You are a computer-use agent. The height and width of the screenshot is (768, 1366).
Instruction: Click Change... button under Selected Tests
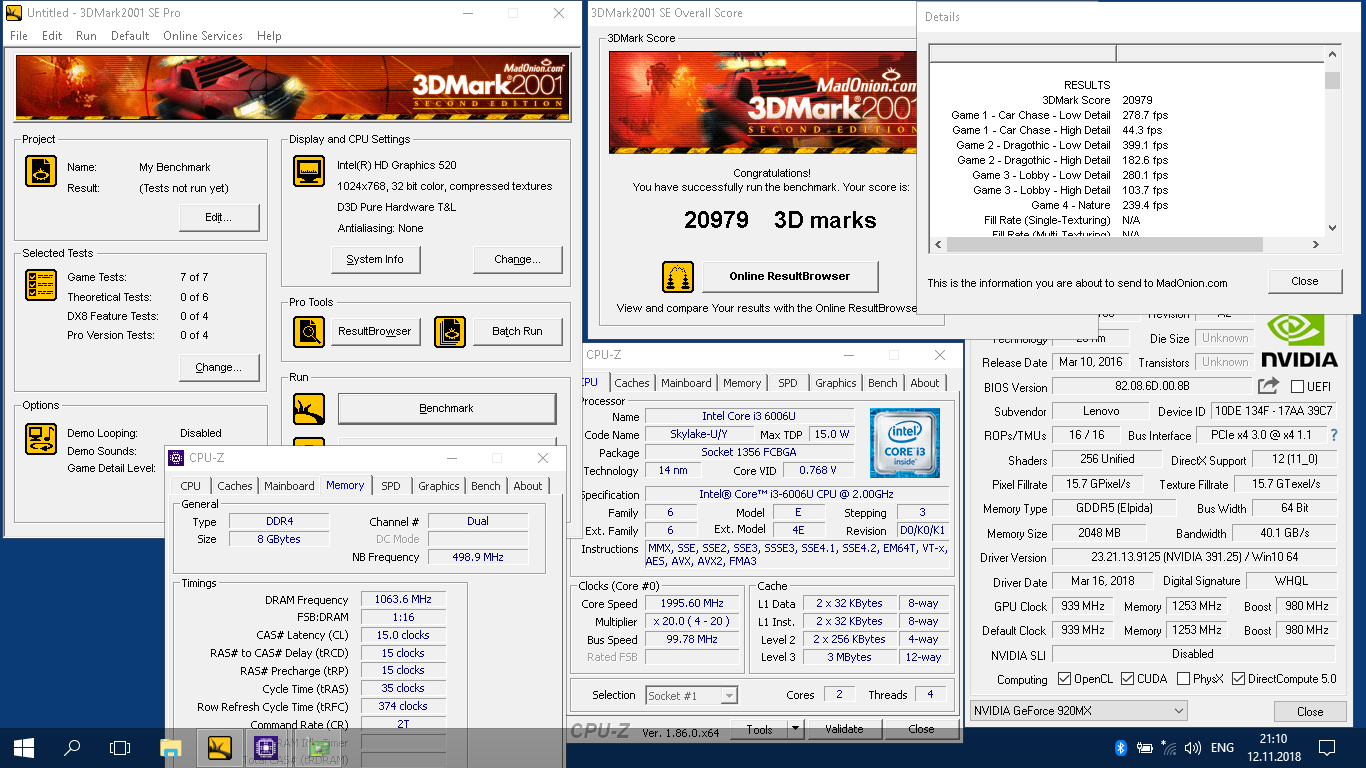pos(219,367)
